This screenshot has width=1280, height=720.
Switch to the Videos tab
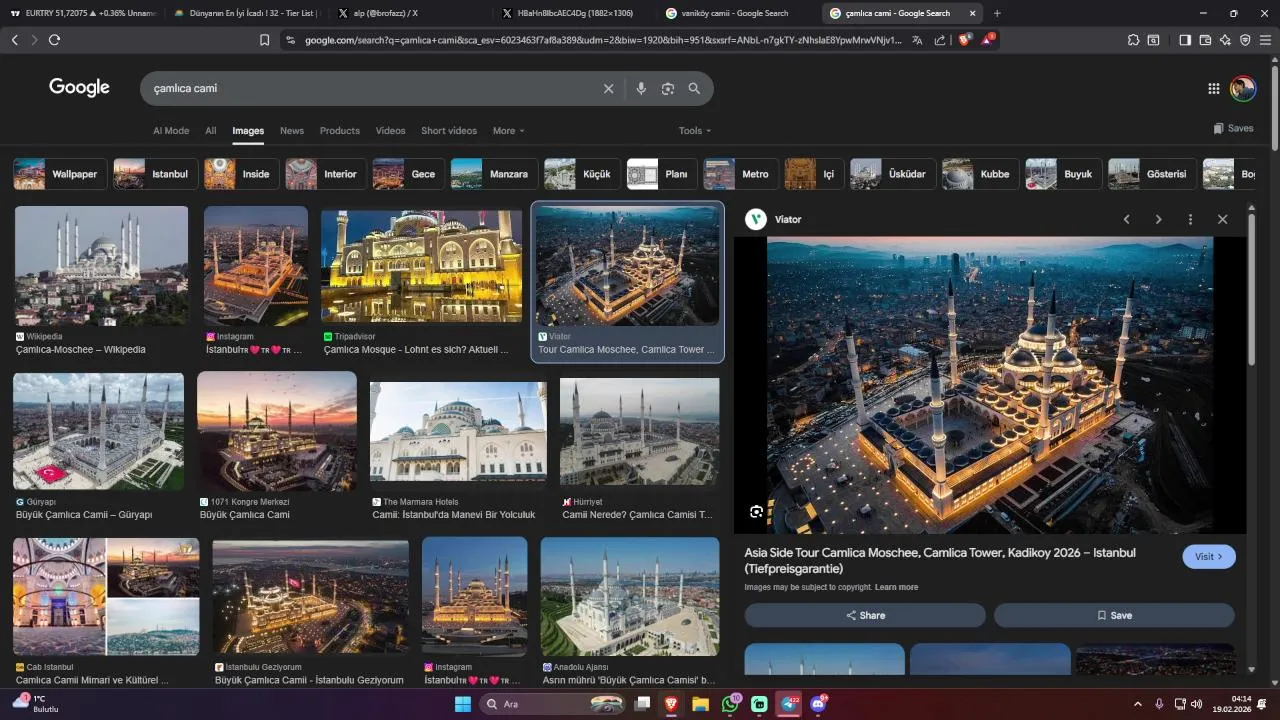(391, 131)
